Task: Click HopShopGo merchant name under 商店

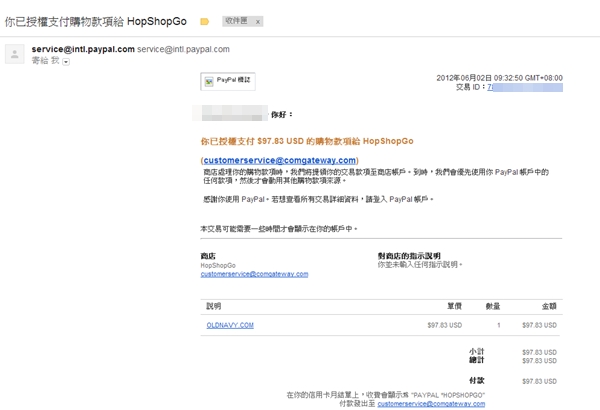Action: pyautogui.click(x=218, y=265)
